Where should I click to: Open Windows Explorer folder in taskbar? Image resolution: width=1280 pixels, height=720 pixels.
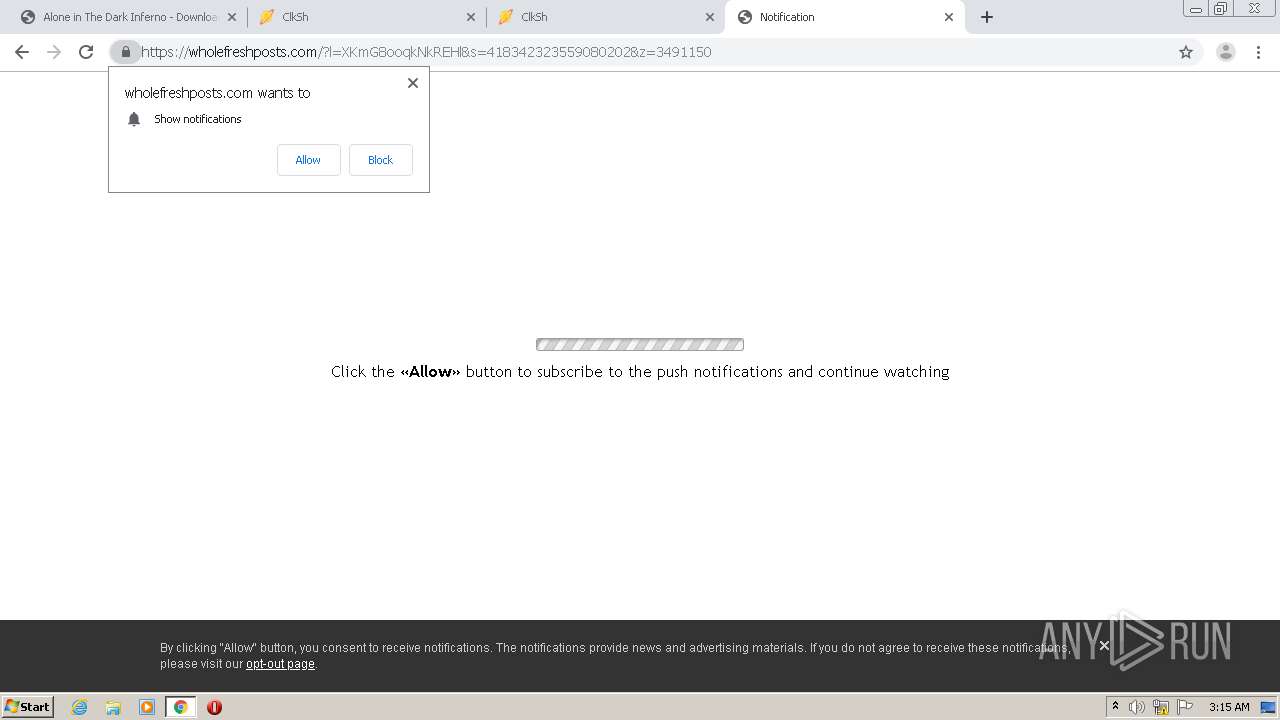coord(113,707)
